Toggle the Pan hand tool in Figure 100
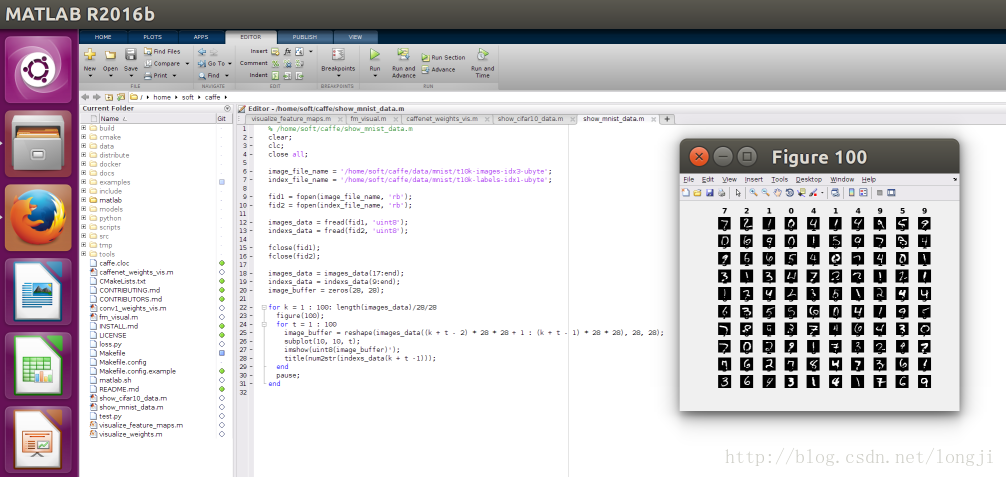Viewport: 1006px width, 477px height. coord(778,192)
